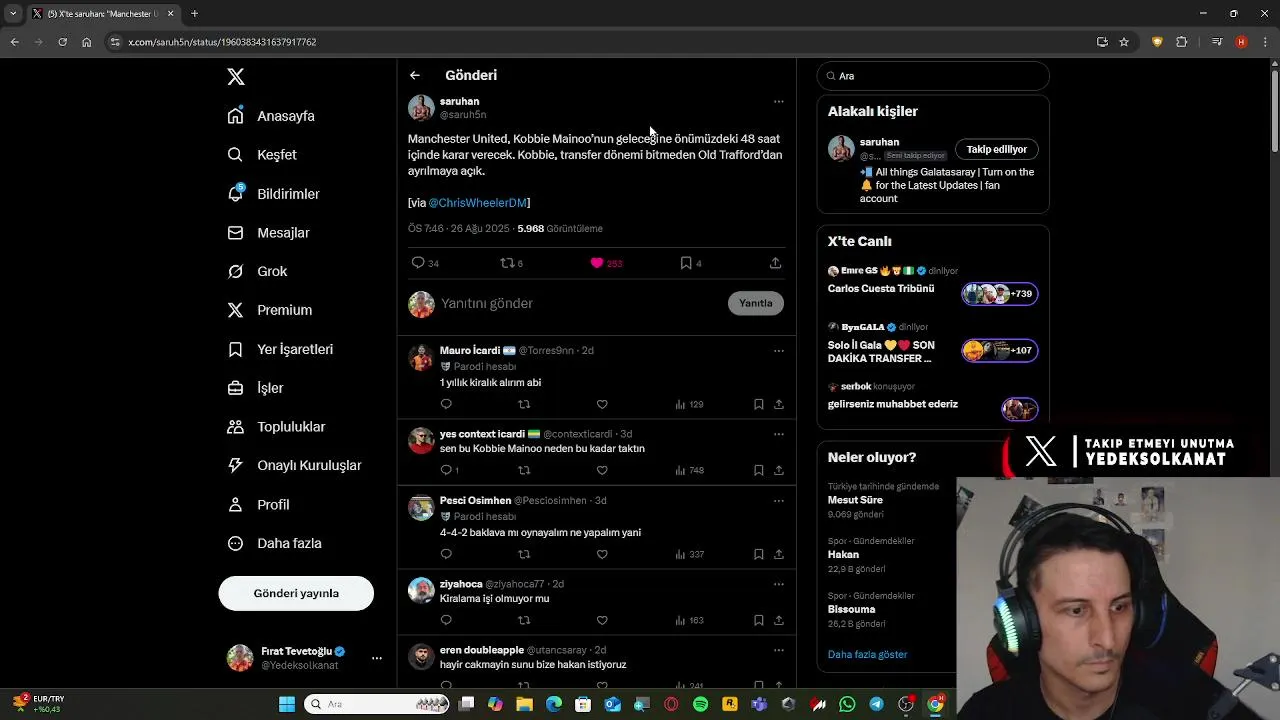Viewport: 1280px width, 720px height.
Task: Reply to yes context icardi comment
Action: pos(446,470)
